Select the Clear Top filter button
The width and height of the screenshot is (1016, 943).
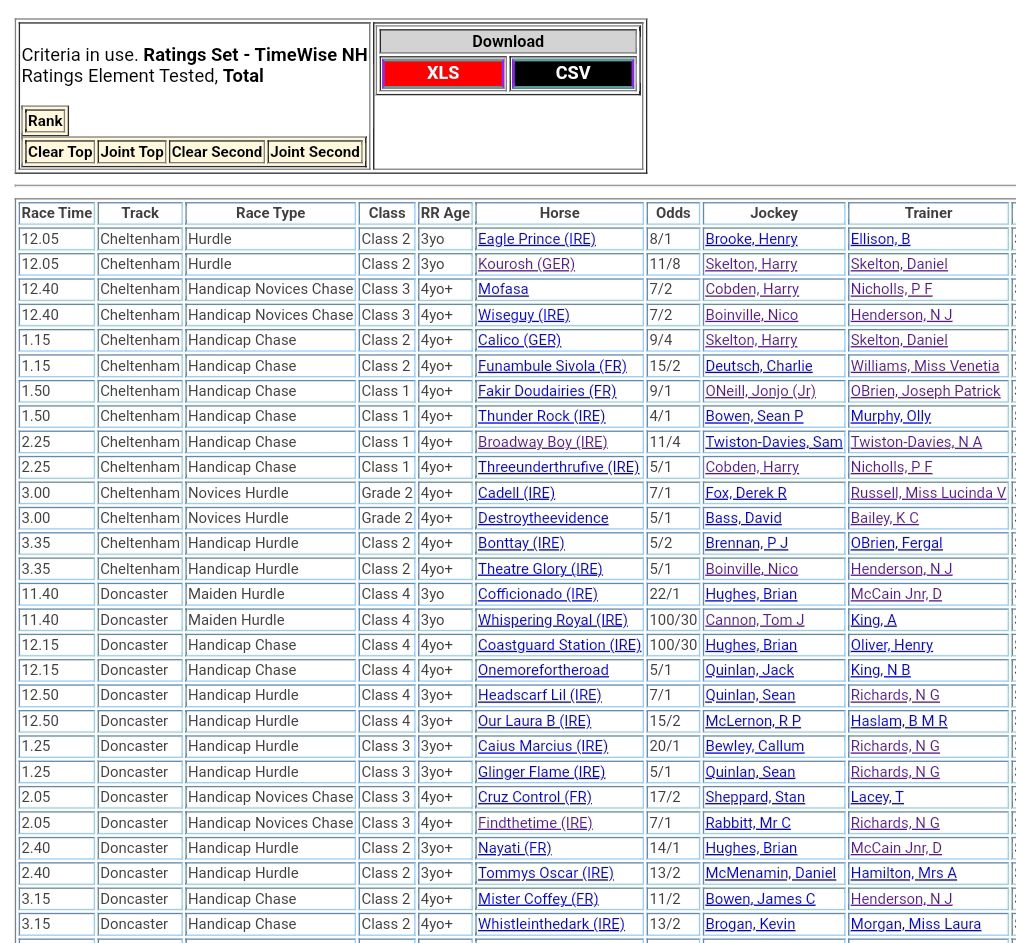tap(60, 152)
